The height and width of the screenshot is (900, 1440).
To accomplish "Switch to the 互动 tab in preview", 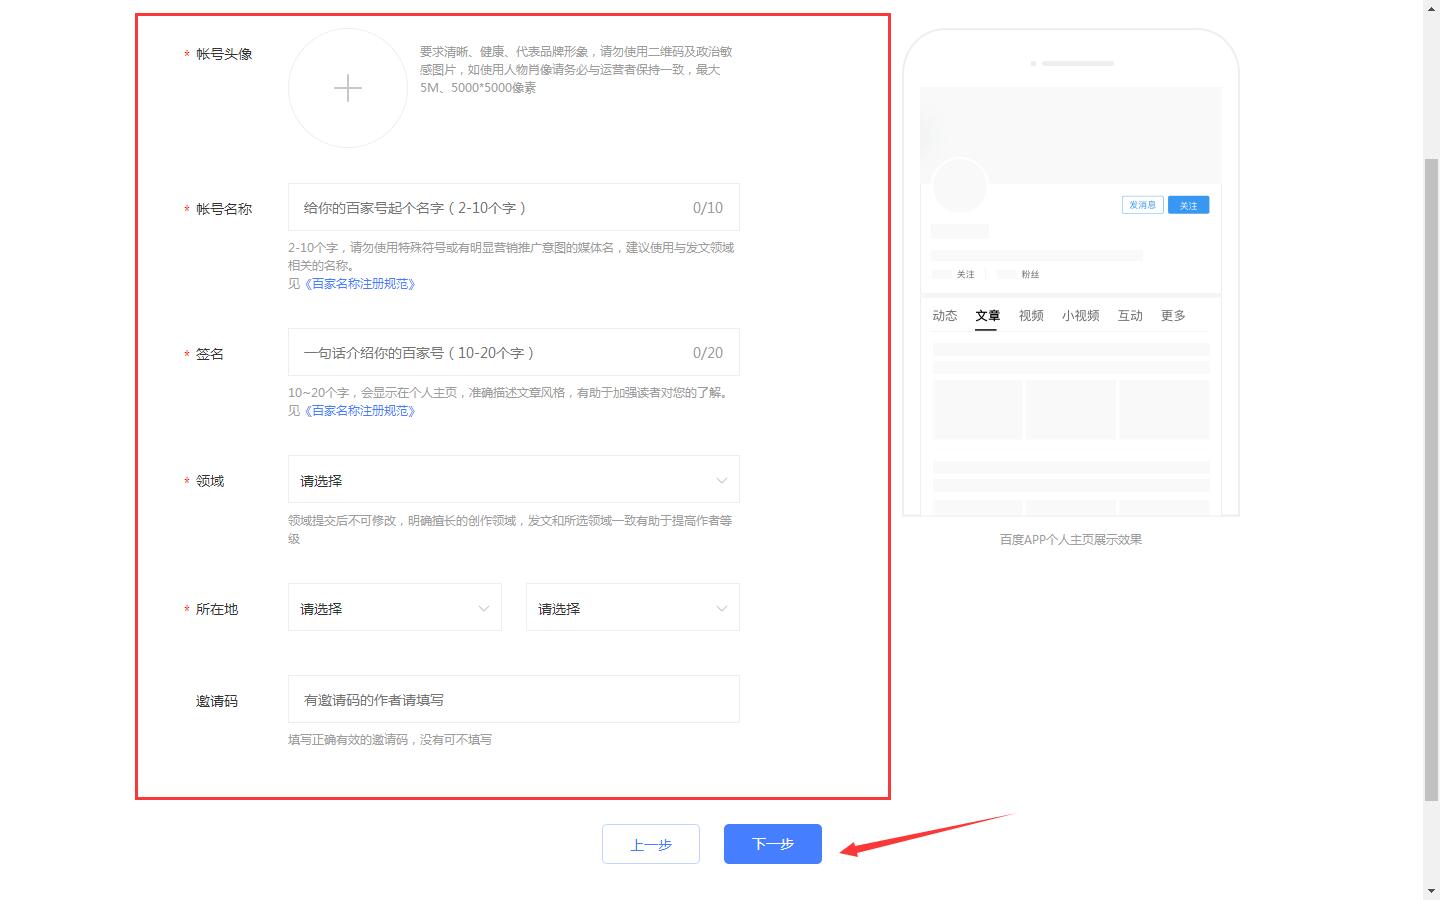I will point(1130,315).
